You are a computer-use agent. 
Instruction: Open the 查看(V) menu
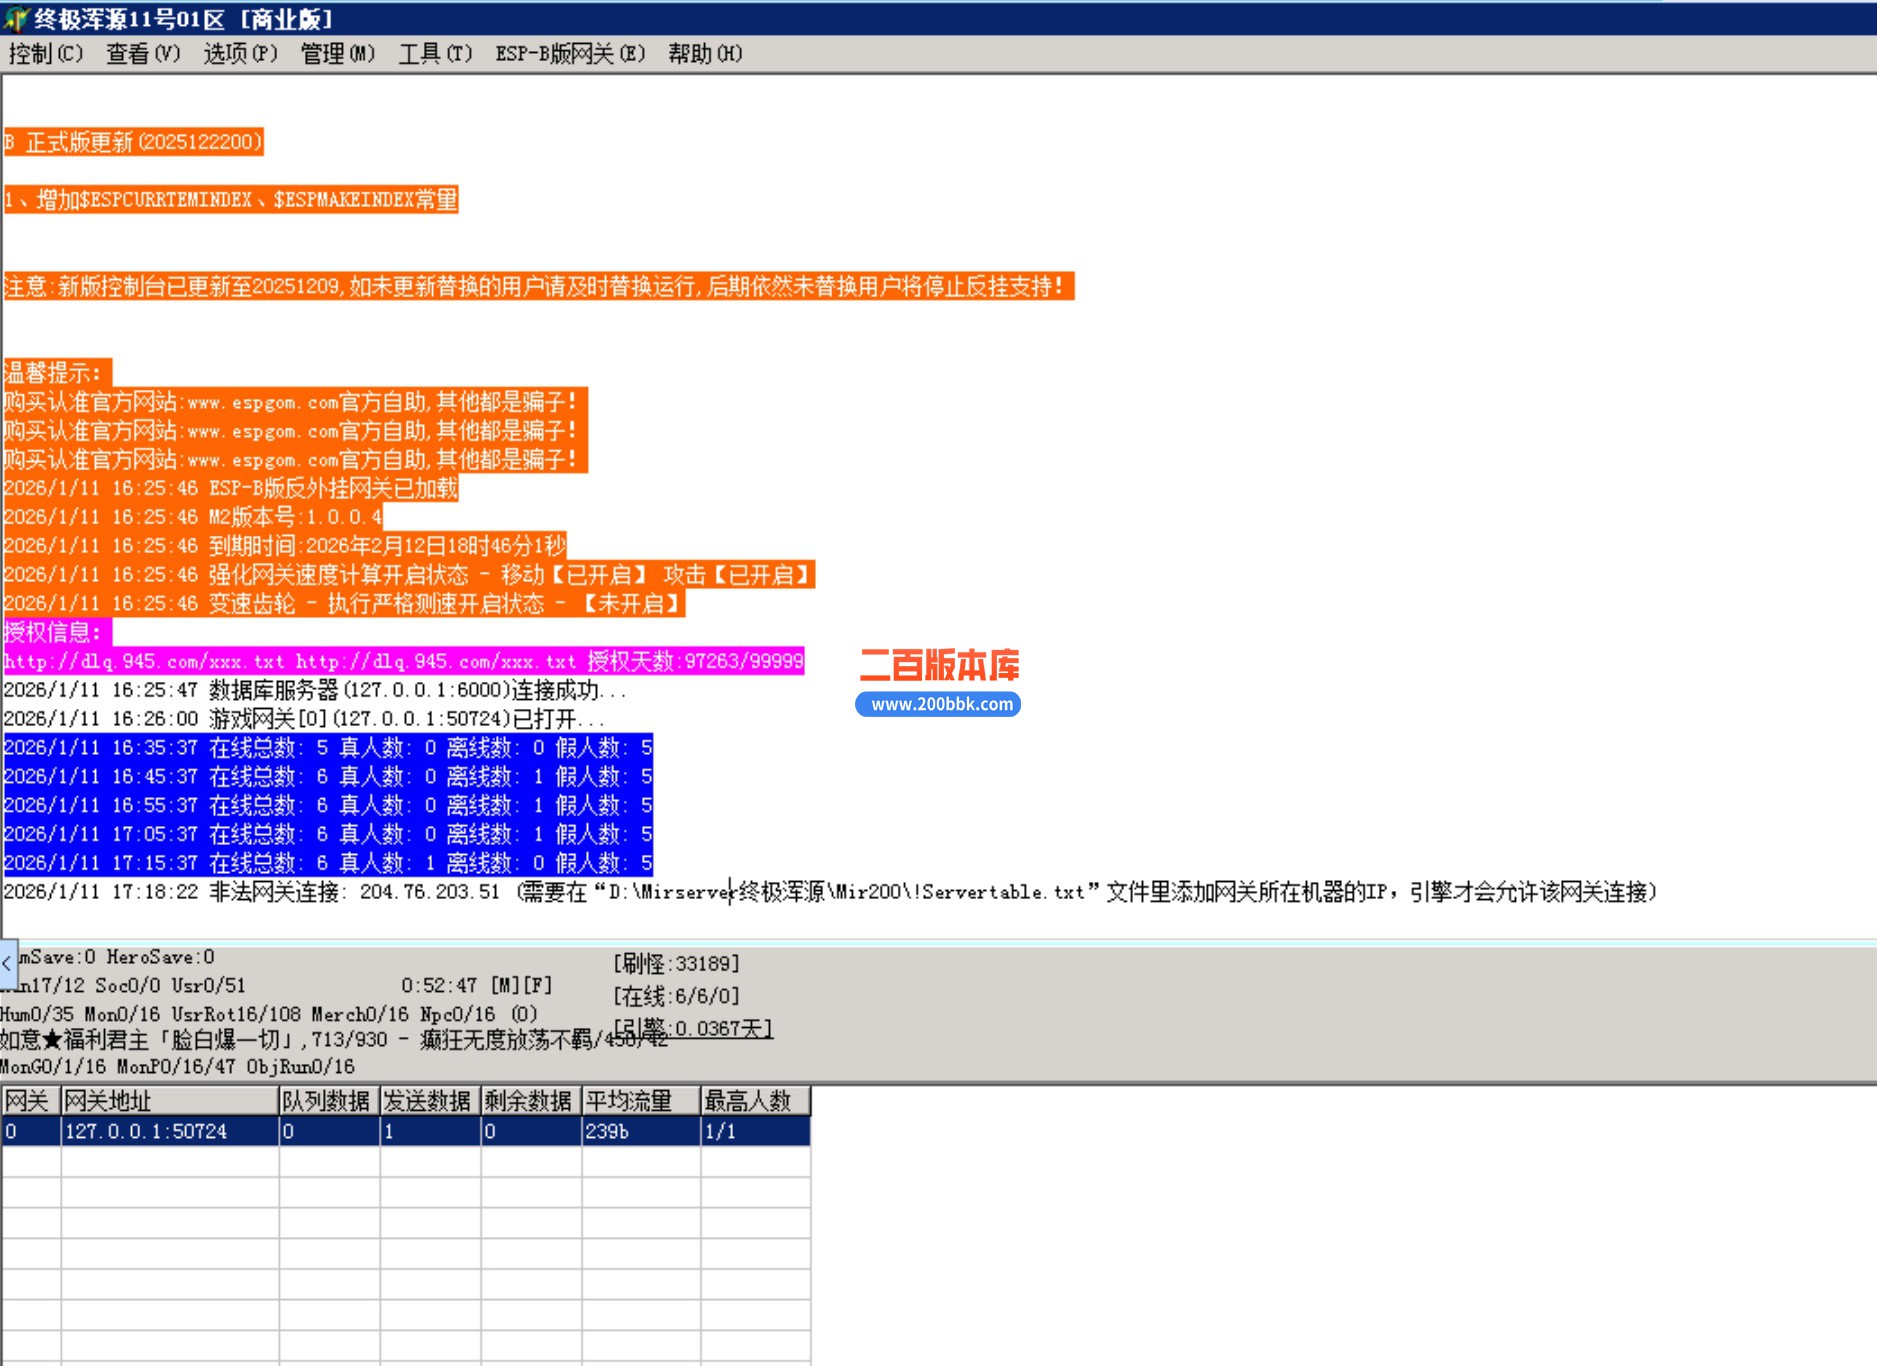(x=143, y=54)
